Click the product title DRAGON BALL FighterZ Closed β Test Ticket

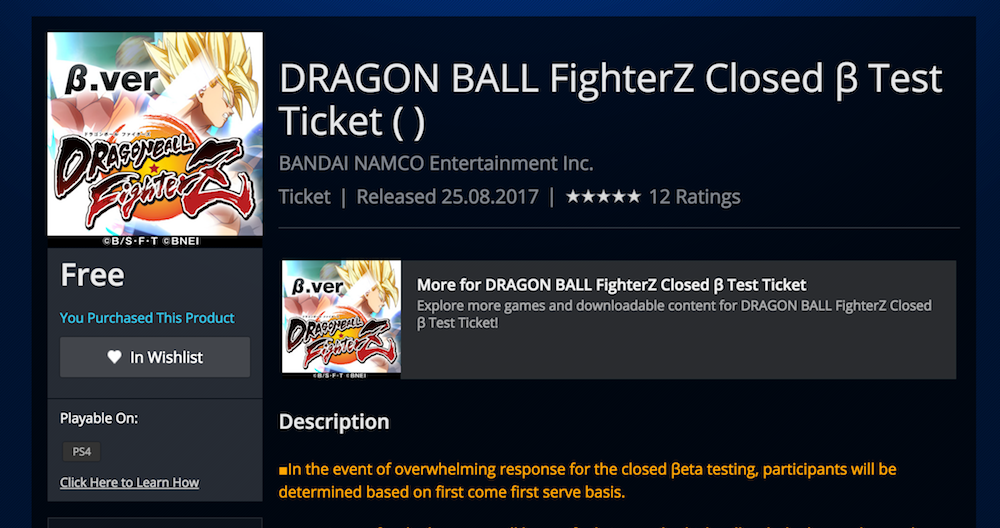pyautogui.click(x=610, y=99)
